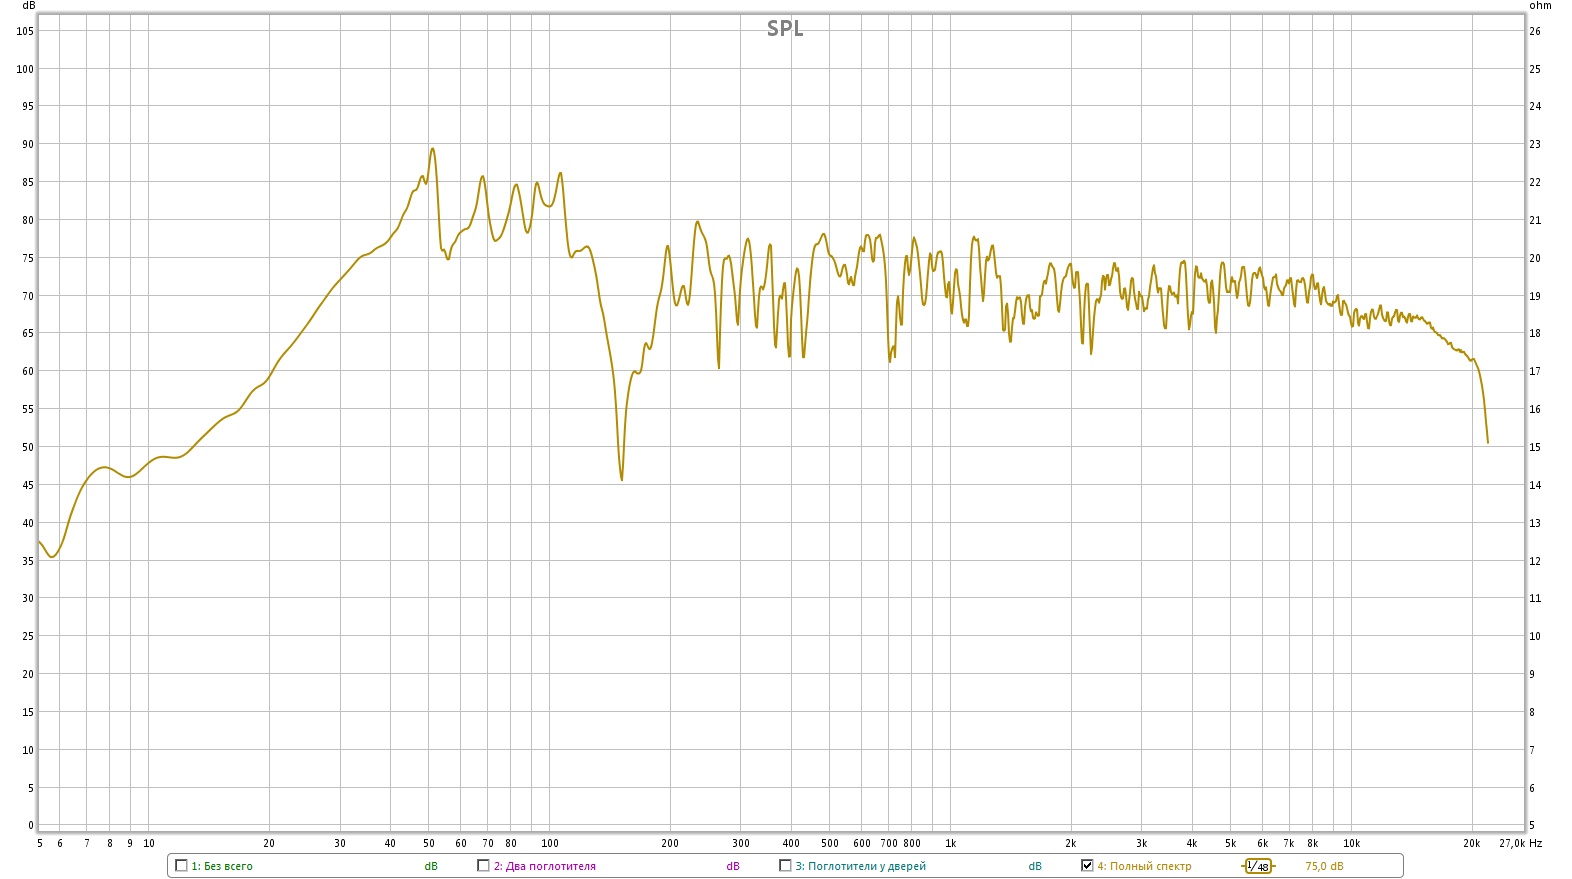Viewport: 1572px width, 879px height.
Task: Click the Hz unit label on frequency axis
Action: click(1535, 843)
